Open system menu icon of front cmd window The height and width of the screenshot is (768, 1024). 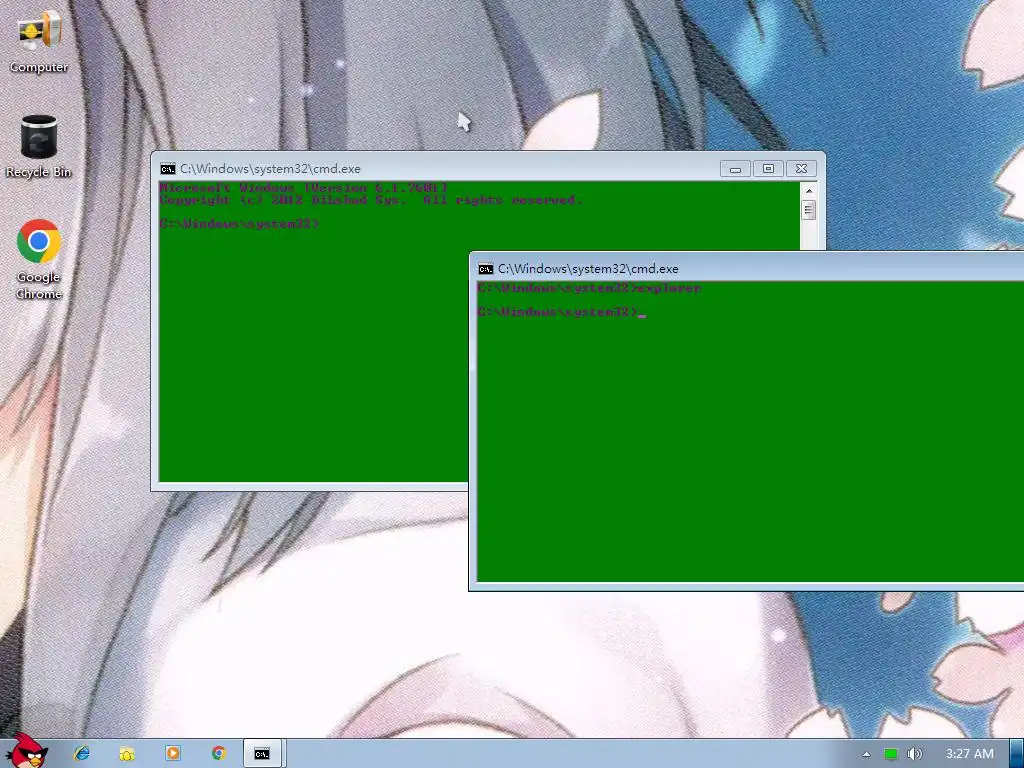point(485,269)
